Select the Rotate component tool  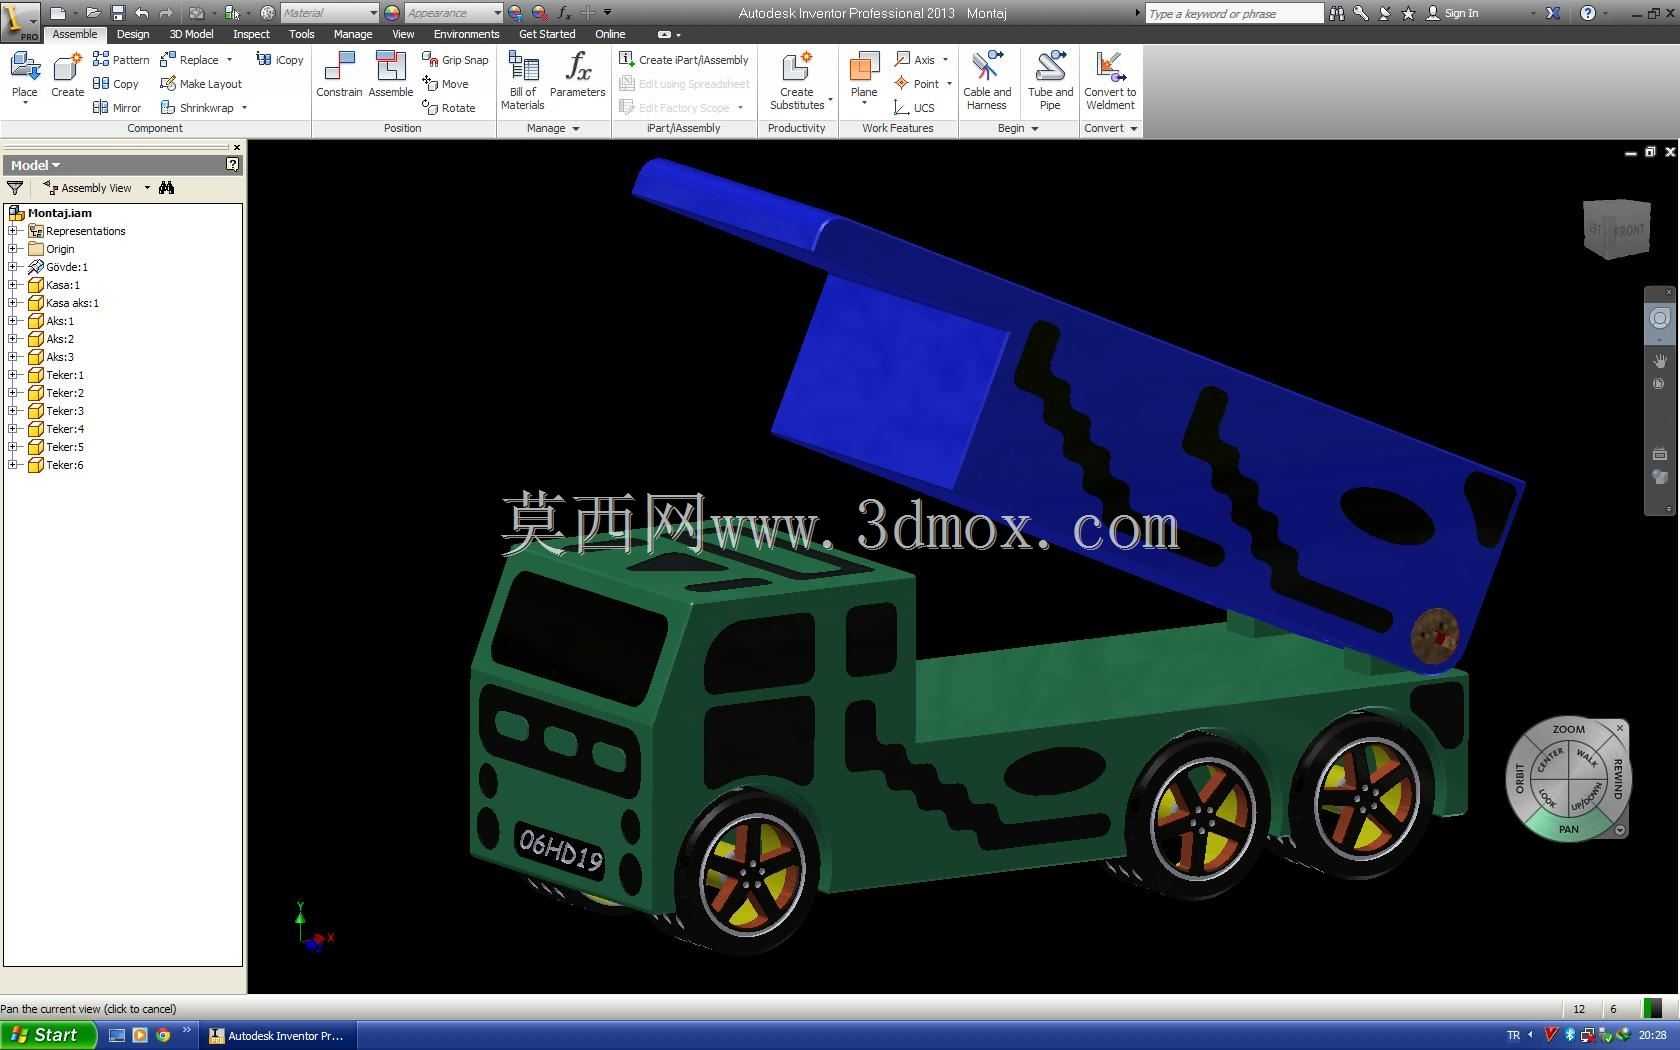click(x=449, y=108)
